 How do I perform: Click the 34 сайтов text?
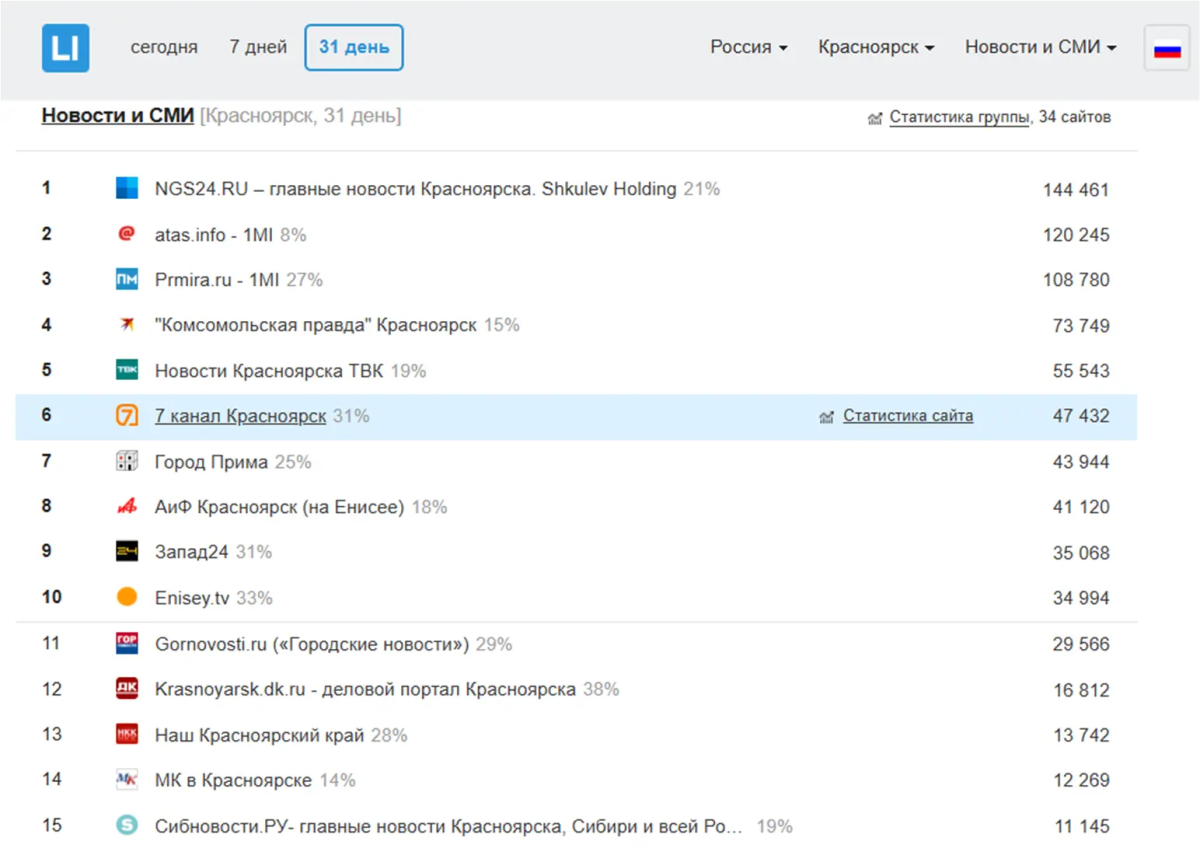click(1075, 117)
